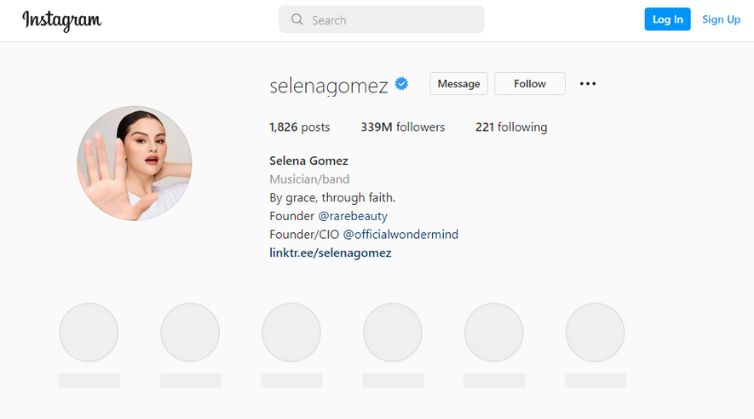The height and width of the screenshot is (419, 754).
Task: Focus the Search input field
Action: [x=381, y=19]
